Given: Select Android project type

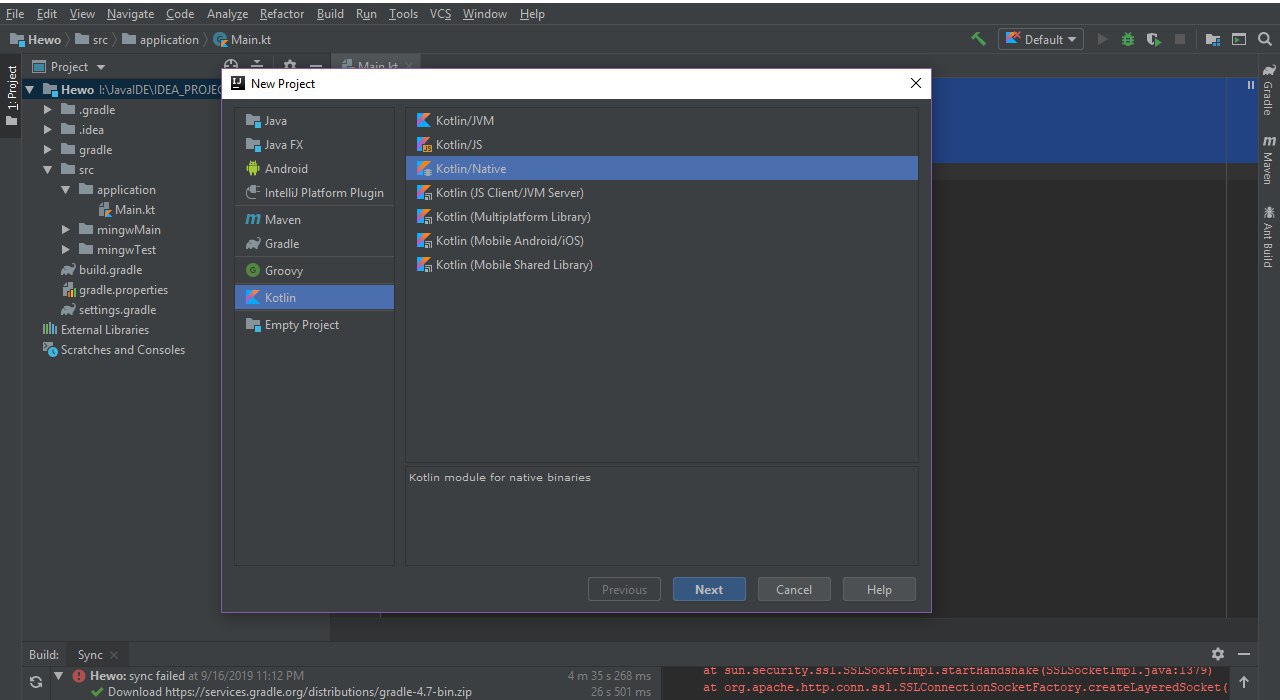Looking at the screenshot, I should pos(314,168).
